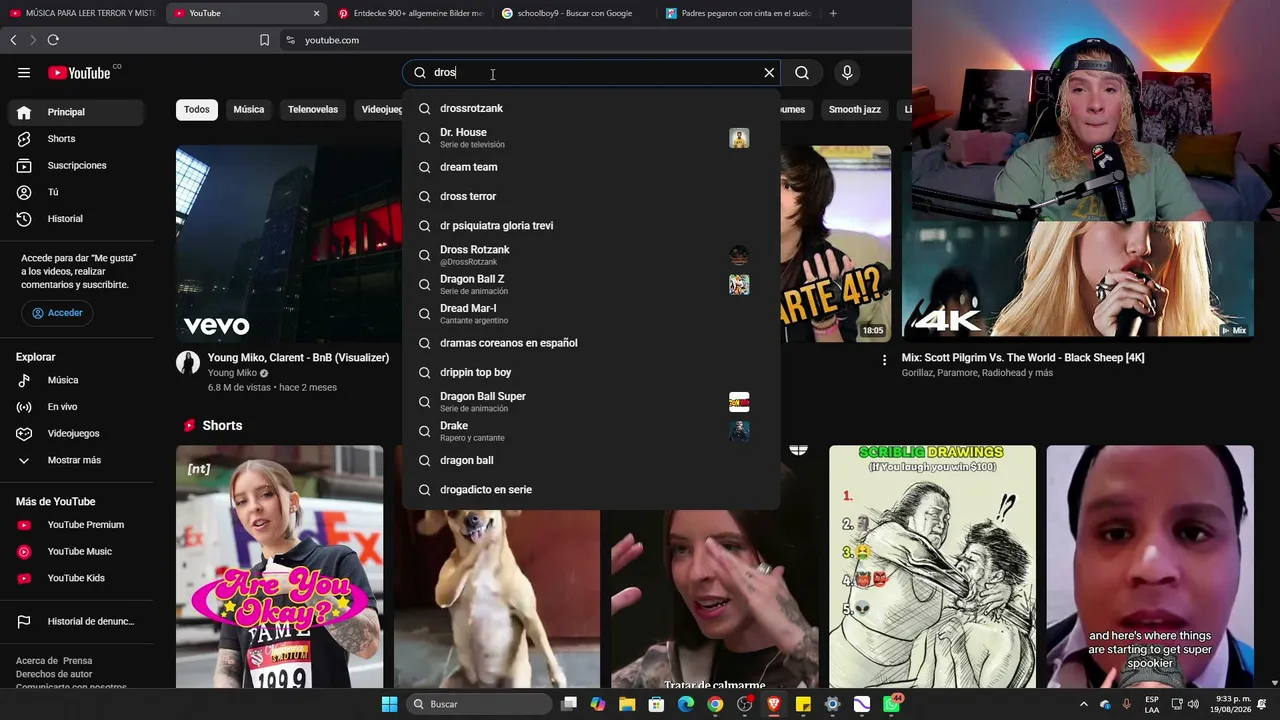
Task: Pick the 'Dragon Ball Super' suggestion
Action: pyautogui.click(x=590, y=401)
